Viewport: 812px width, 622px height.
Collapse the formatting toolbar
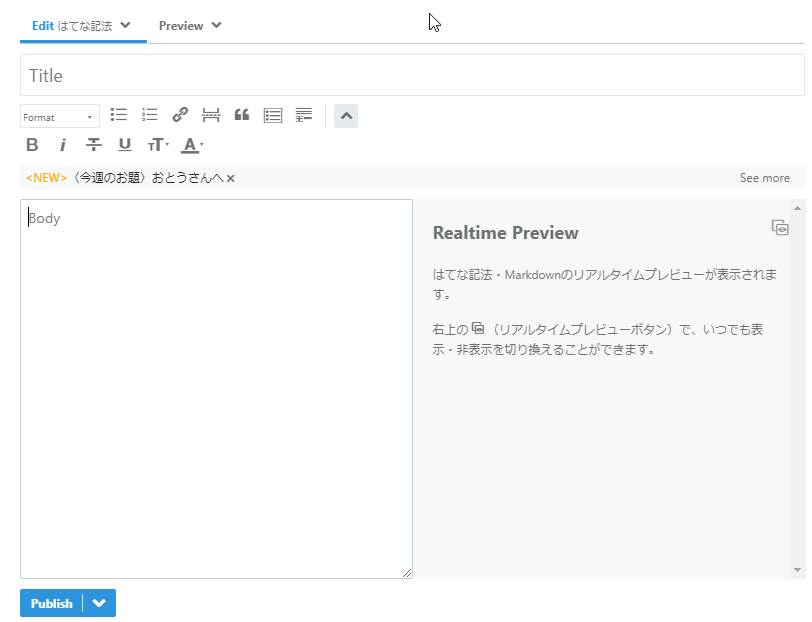[x=345, y=115]
